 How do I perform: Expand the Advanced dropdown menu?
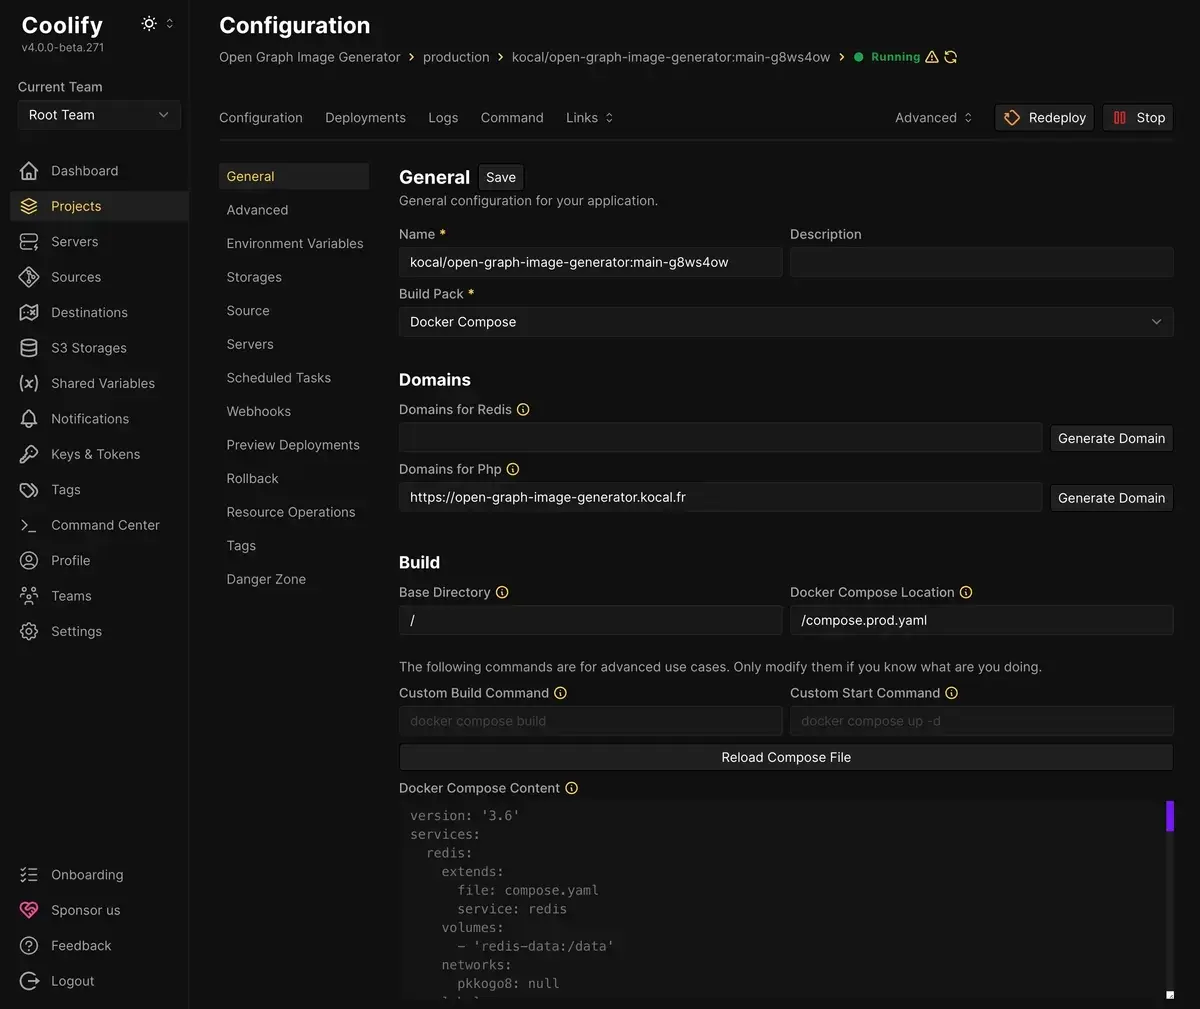[x=933, y=118]
